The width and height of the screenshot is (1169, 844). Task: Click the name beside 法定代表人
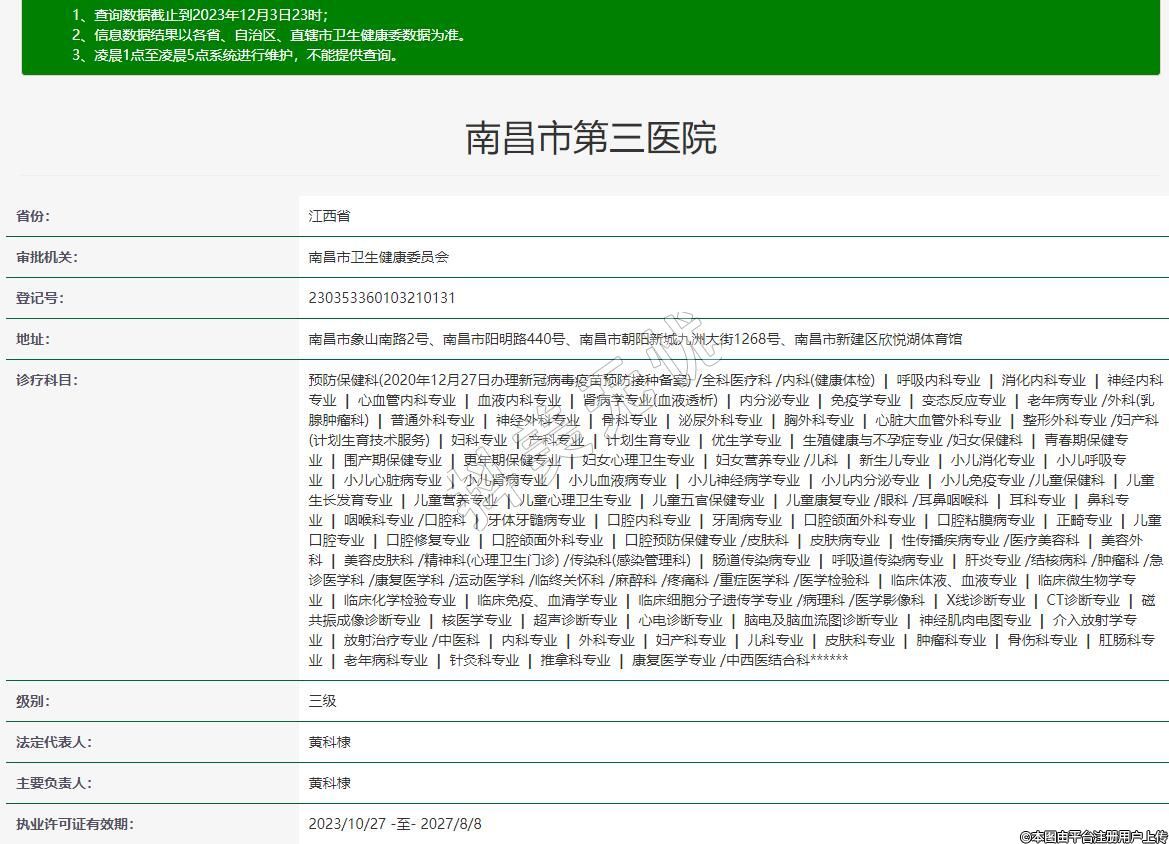tap(329, 742)
